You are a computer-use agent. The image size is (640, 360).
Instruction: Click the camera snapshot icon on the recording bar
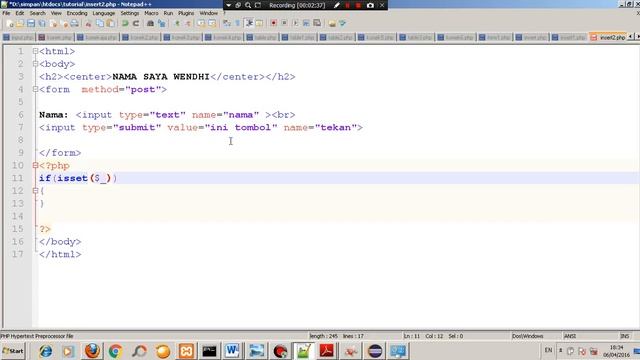(x=370, y=5)
